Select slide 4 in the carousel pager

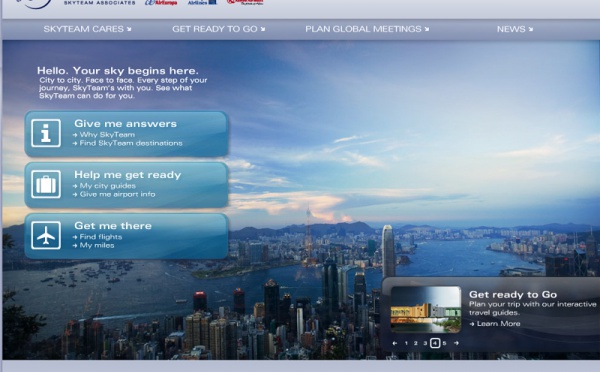[435, 343]
